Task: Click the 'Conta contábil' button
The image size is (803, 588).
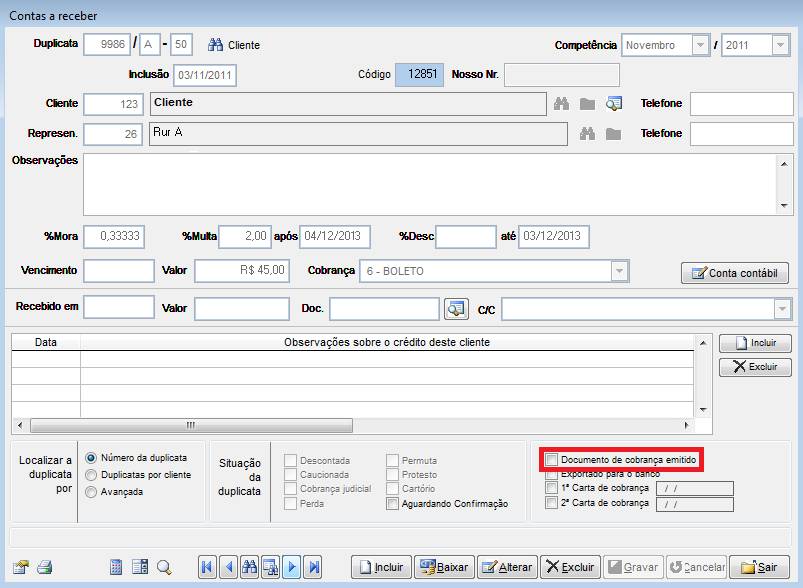Action: [735, 273]
